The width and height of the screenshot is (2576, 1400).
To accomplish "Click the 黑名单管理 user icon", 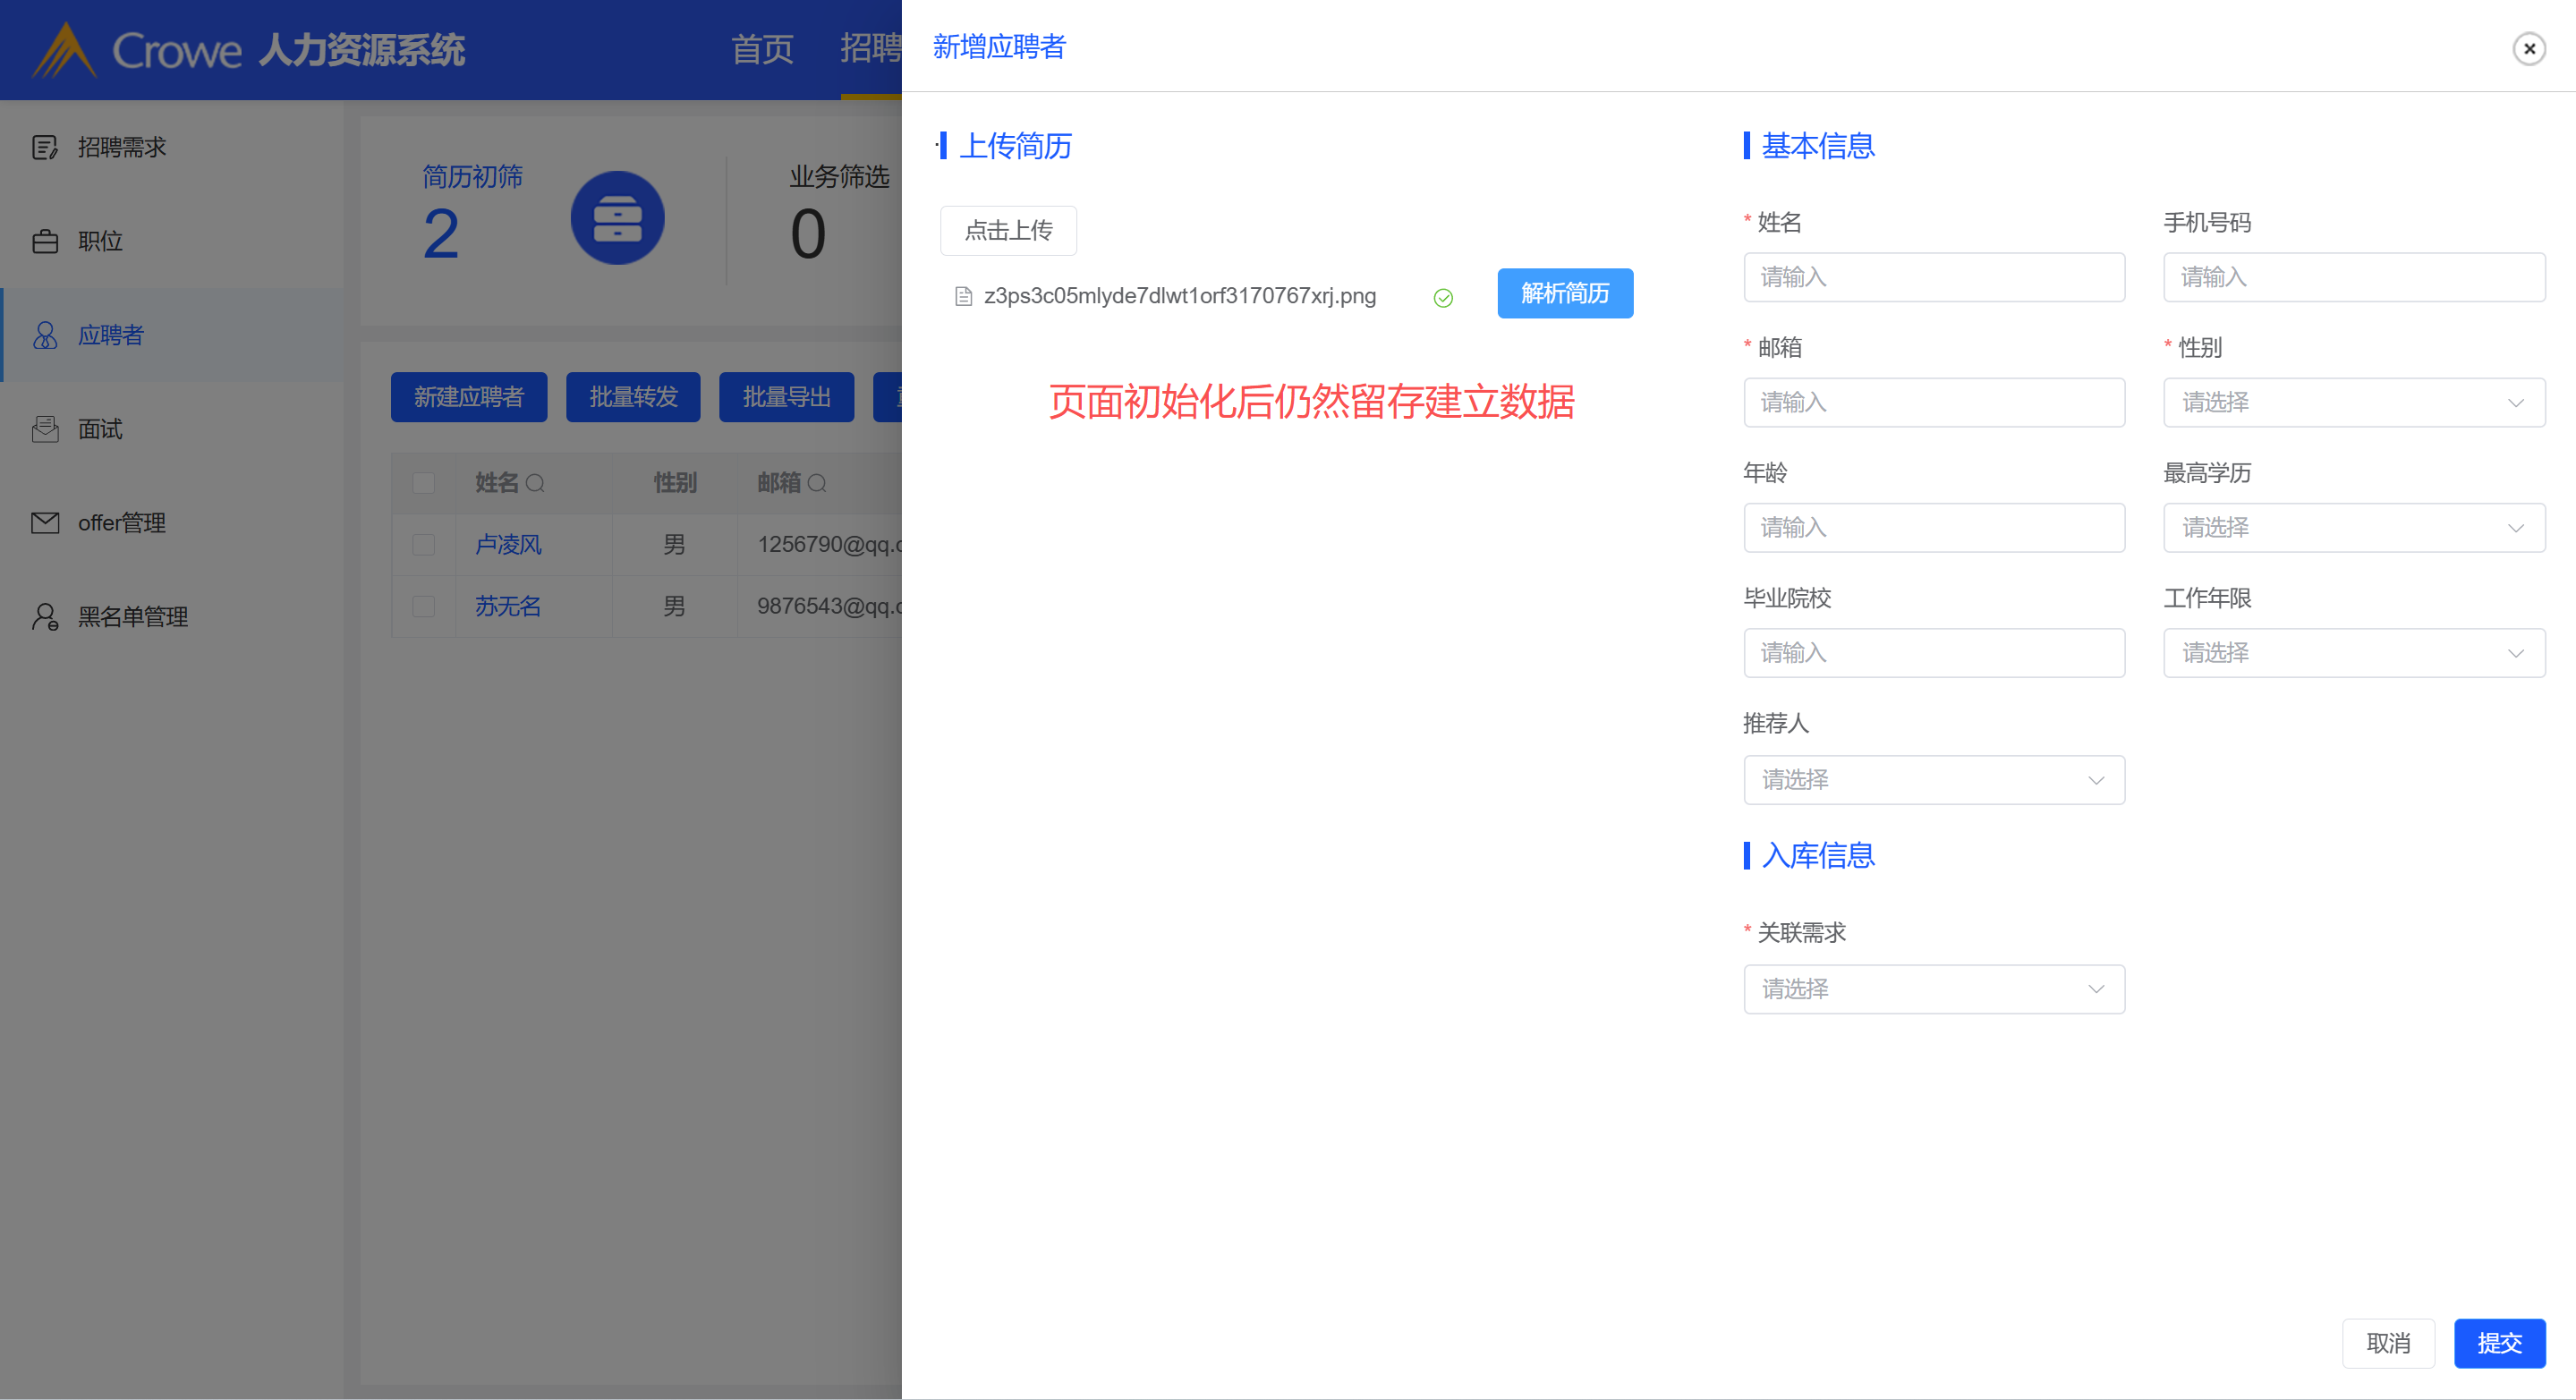I will pos(45,617).
